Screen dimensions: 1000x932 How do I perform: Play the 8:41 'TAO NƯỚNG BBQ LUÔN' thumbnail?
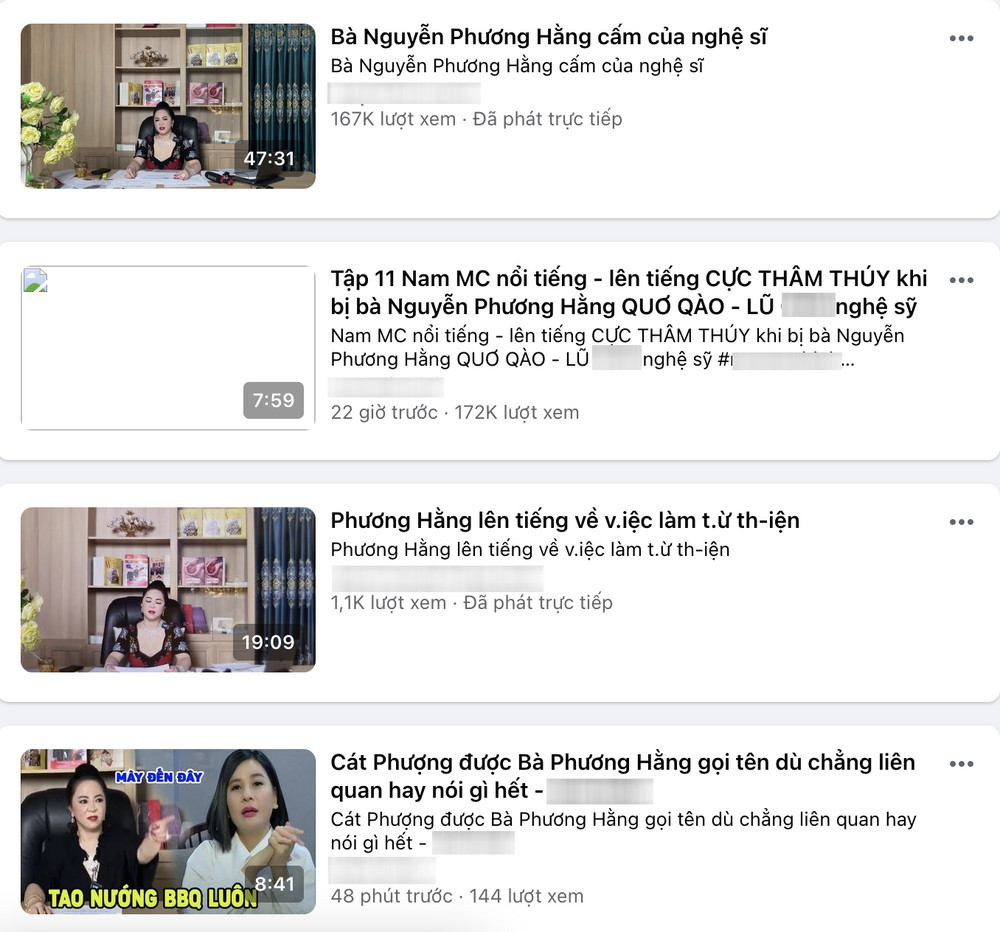168,831
